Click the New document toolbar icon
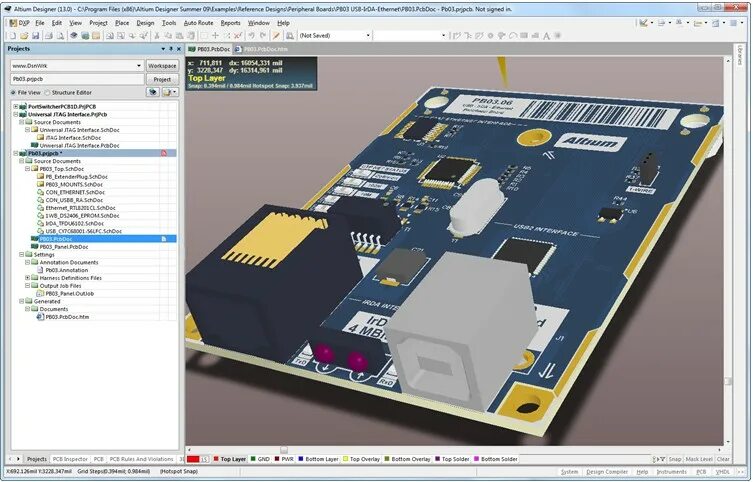Viewport: 753px width, 482px height. click(x=12, y=36)
